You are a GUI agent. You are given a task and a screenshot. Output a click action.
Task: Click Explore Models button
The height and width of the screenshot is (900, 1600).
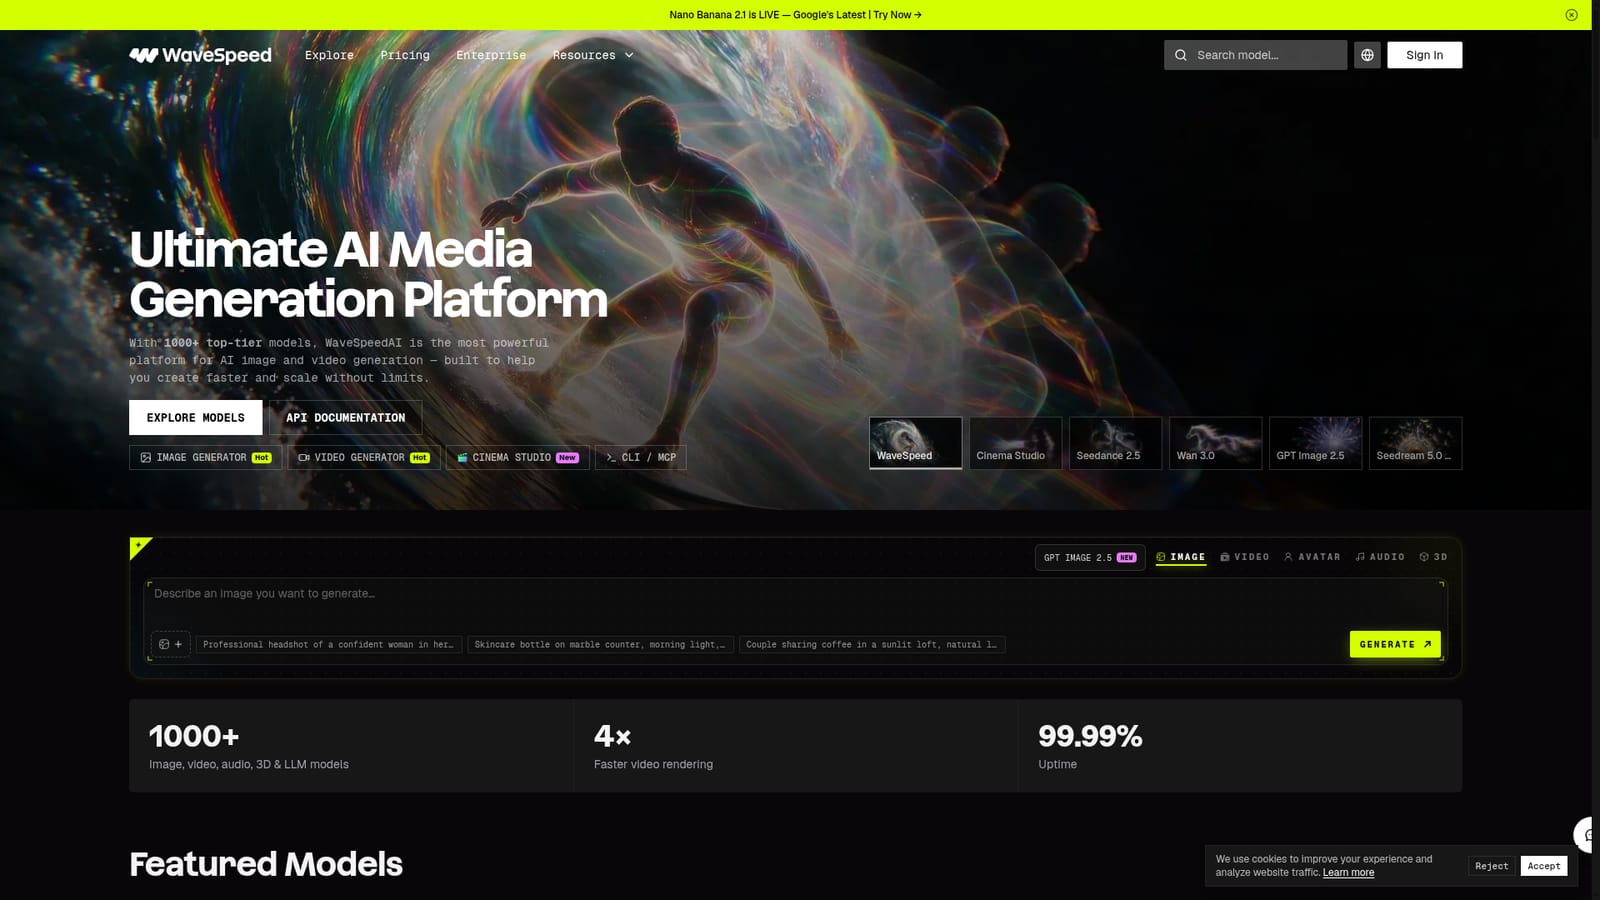point(196,418)
